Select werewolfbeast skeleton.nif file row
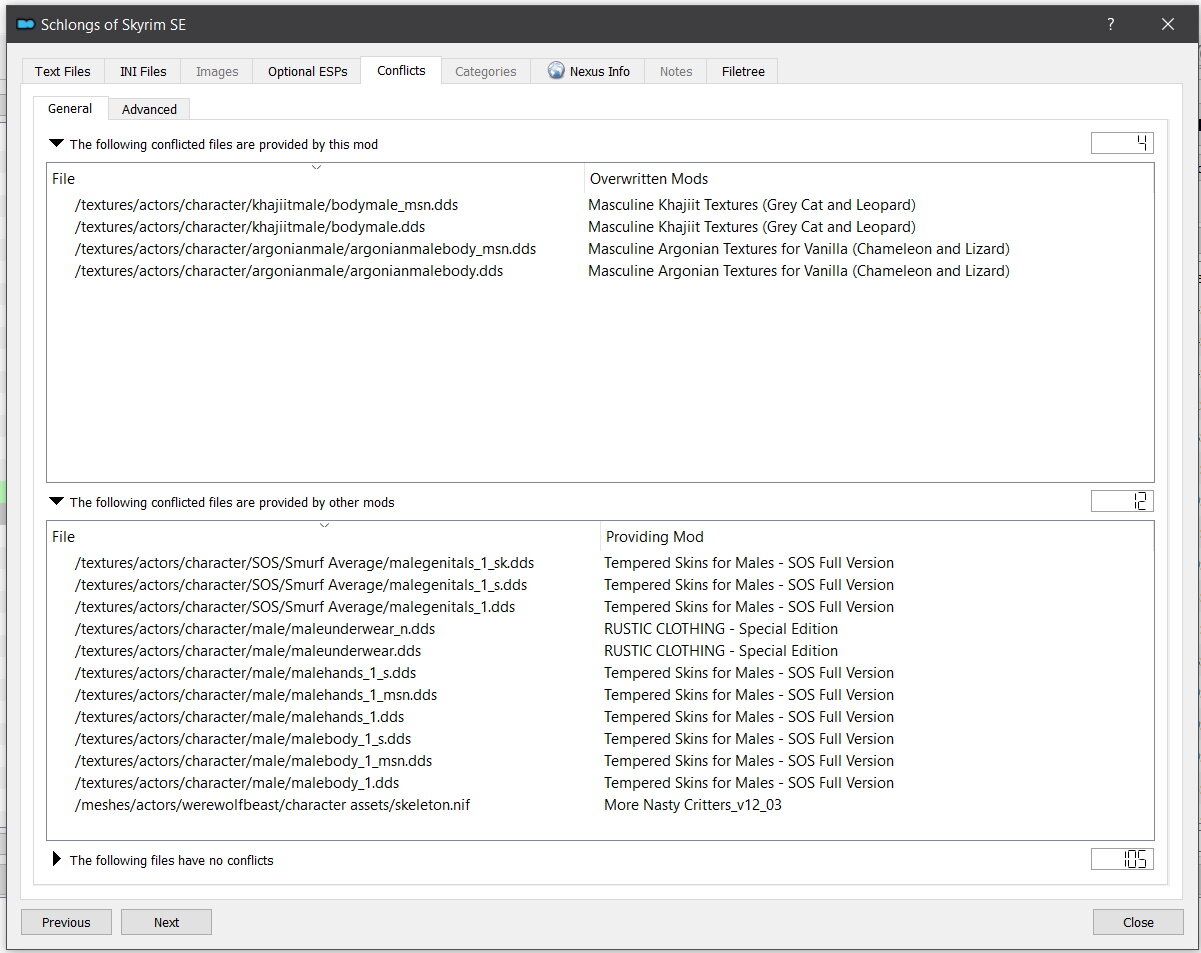1201x953 pixels. point(600,805)
